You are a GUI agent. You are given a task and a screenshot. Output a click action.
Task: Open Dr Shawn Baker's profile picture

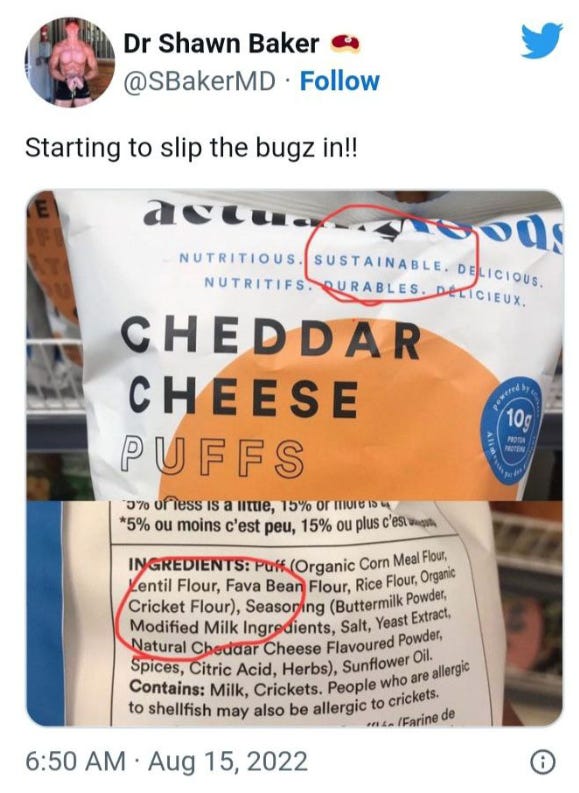point(70,62)
